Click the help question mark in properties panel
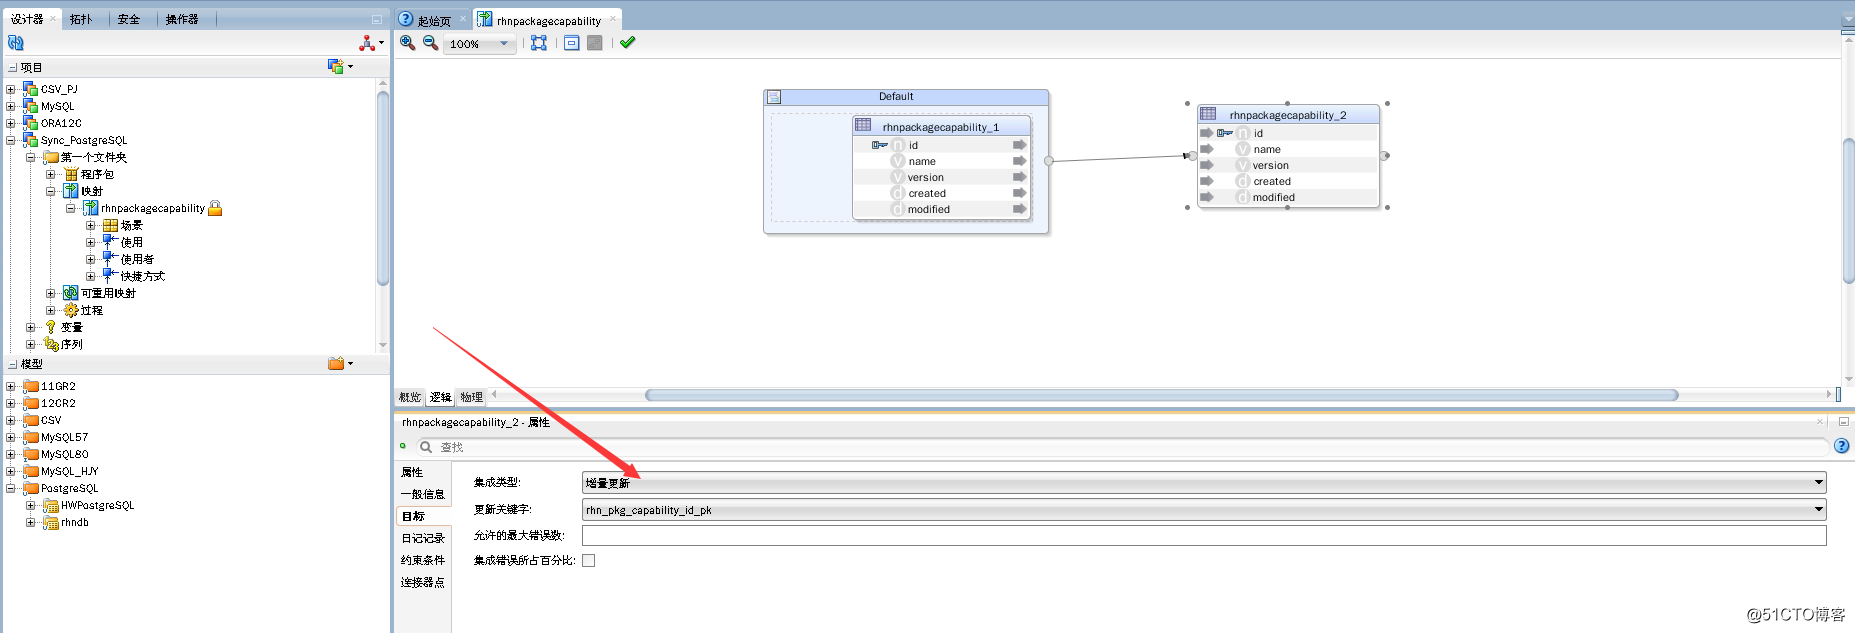Viewport: 1855px width, 633px height. (x=1842, y=446)
